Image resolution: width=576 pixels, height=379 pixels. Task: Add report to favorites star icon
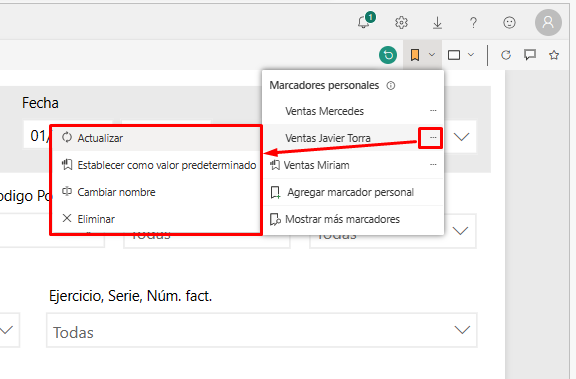[554, 55]
